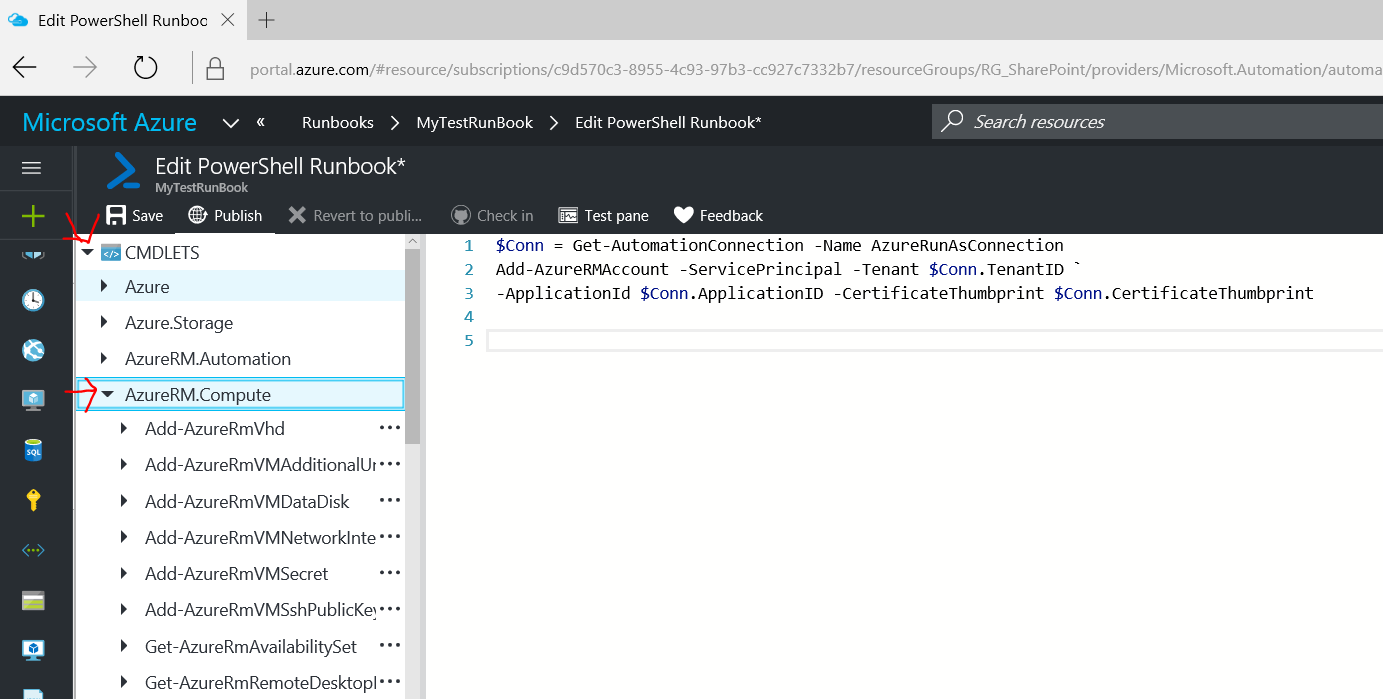Select the Add-AzureRmVMAdditionalUnattendContent tree item

pyautogui.click(x=260, y=465)
